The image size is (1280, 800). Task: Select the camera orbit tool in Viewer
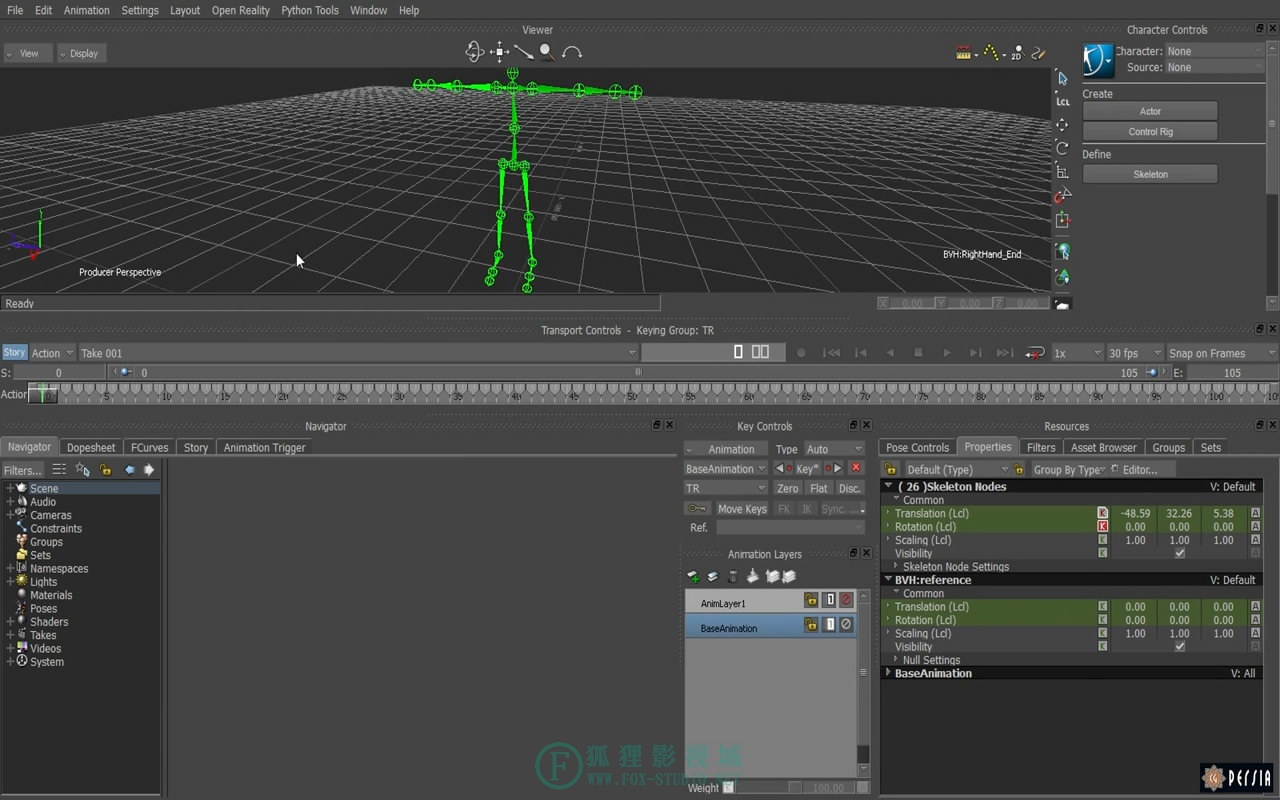coord(475,52)
